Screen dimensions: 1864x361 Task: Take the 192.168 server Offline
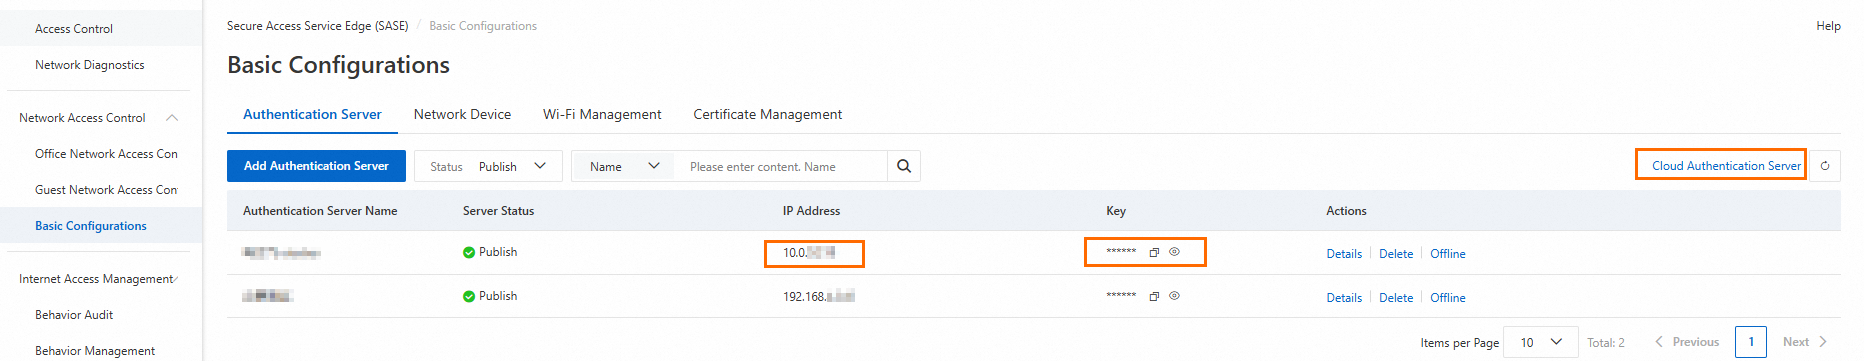[x=1448, y=298]
